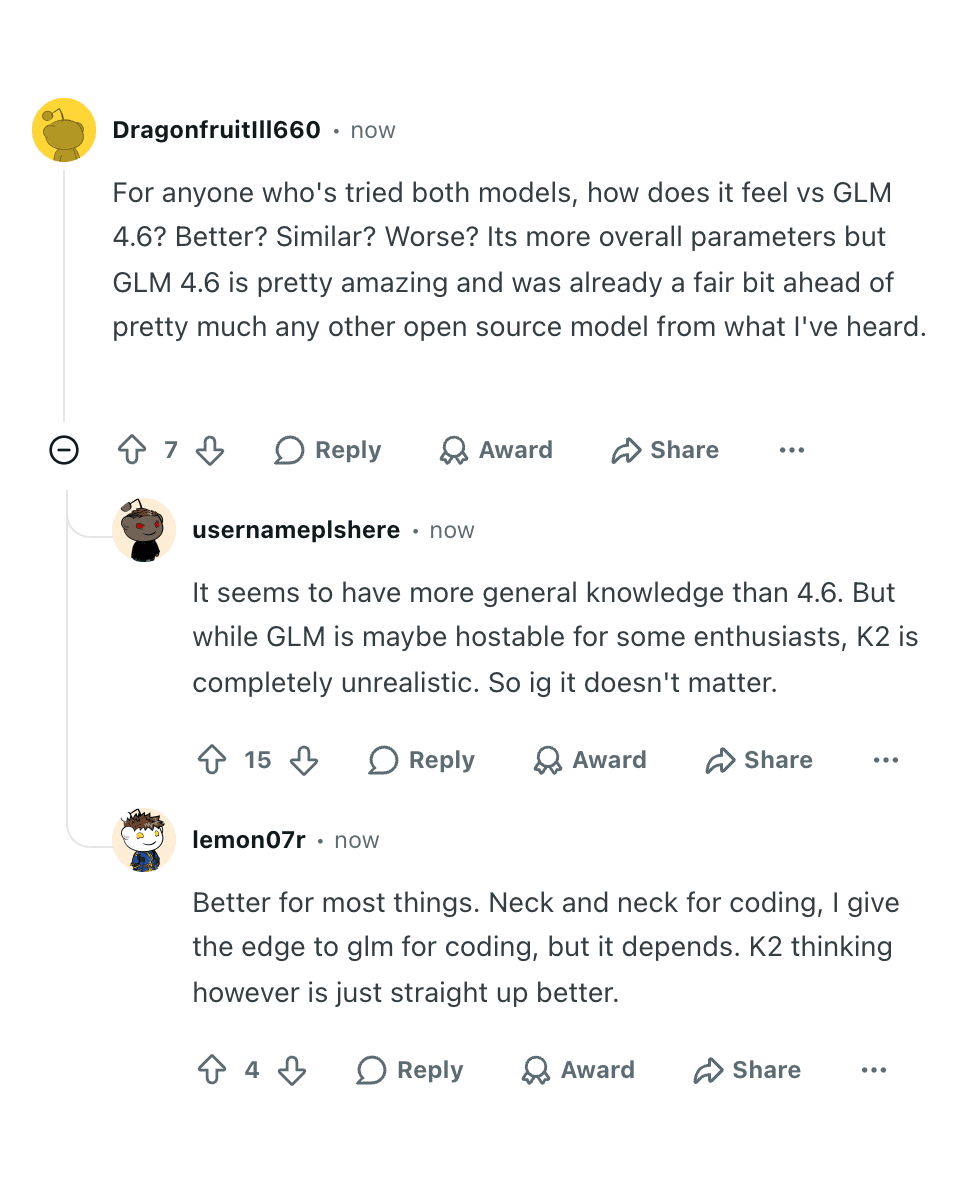Upvote lemon07r's reply
This screenshot has width=960, height=1200.
pyautogui.click(x=212, y=1070)
